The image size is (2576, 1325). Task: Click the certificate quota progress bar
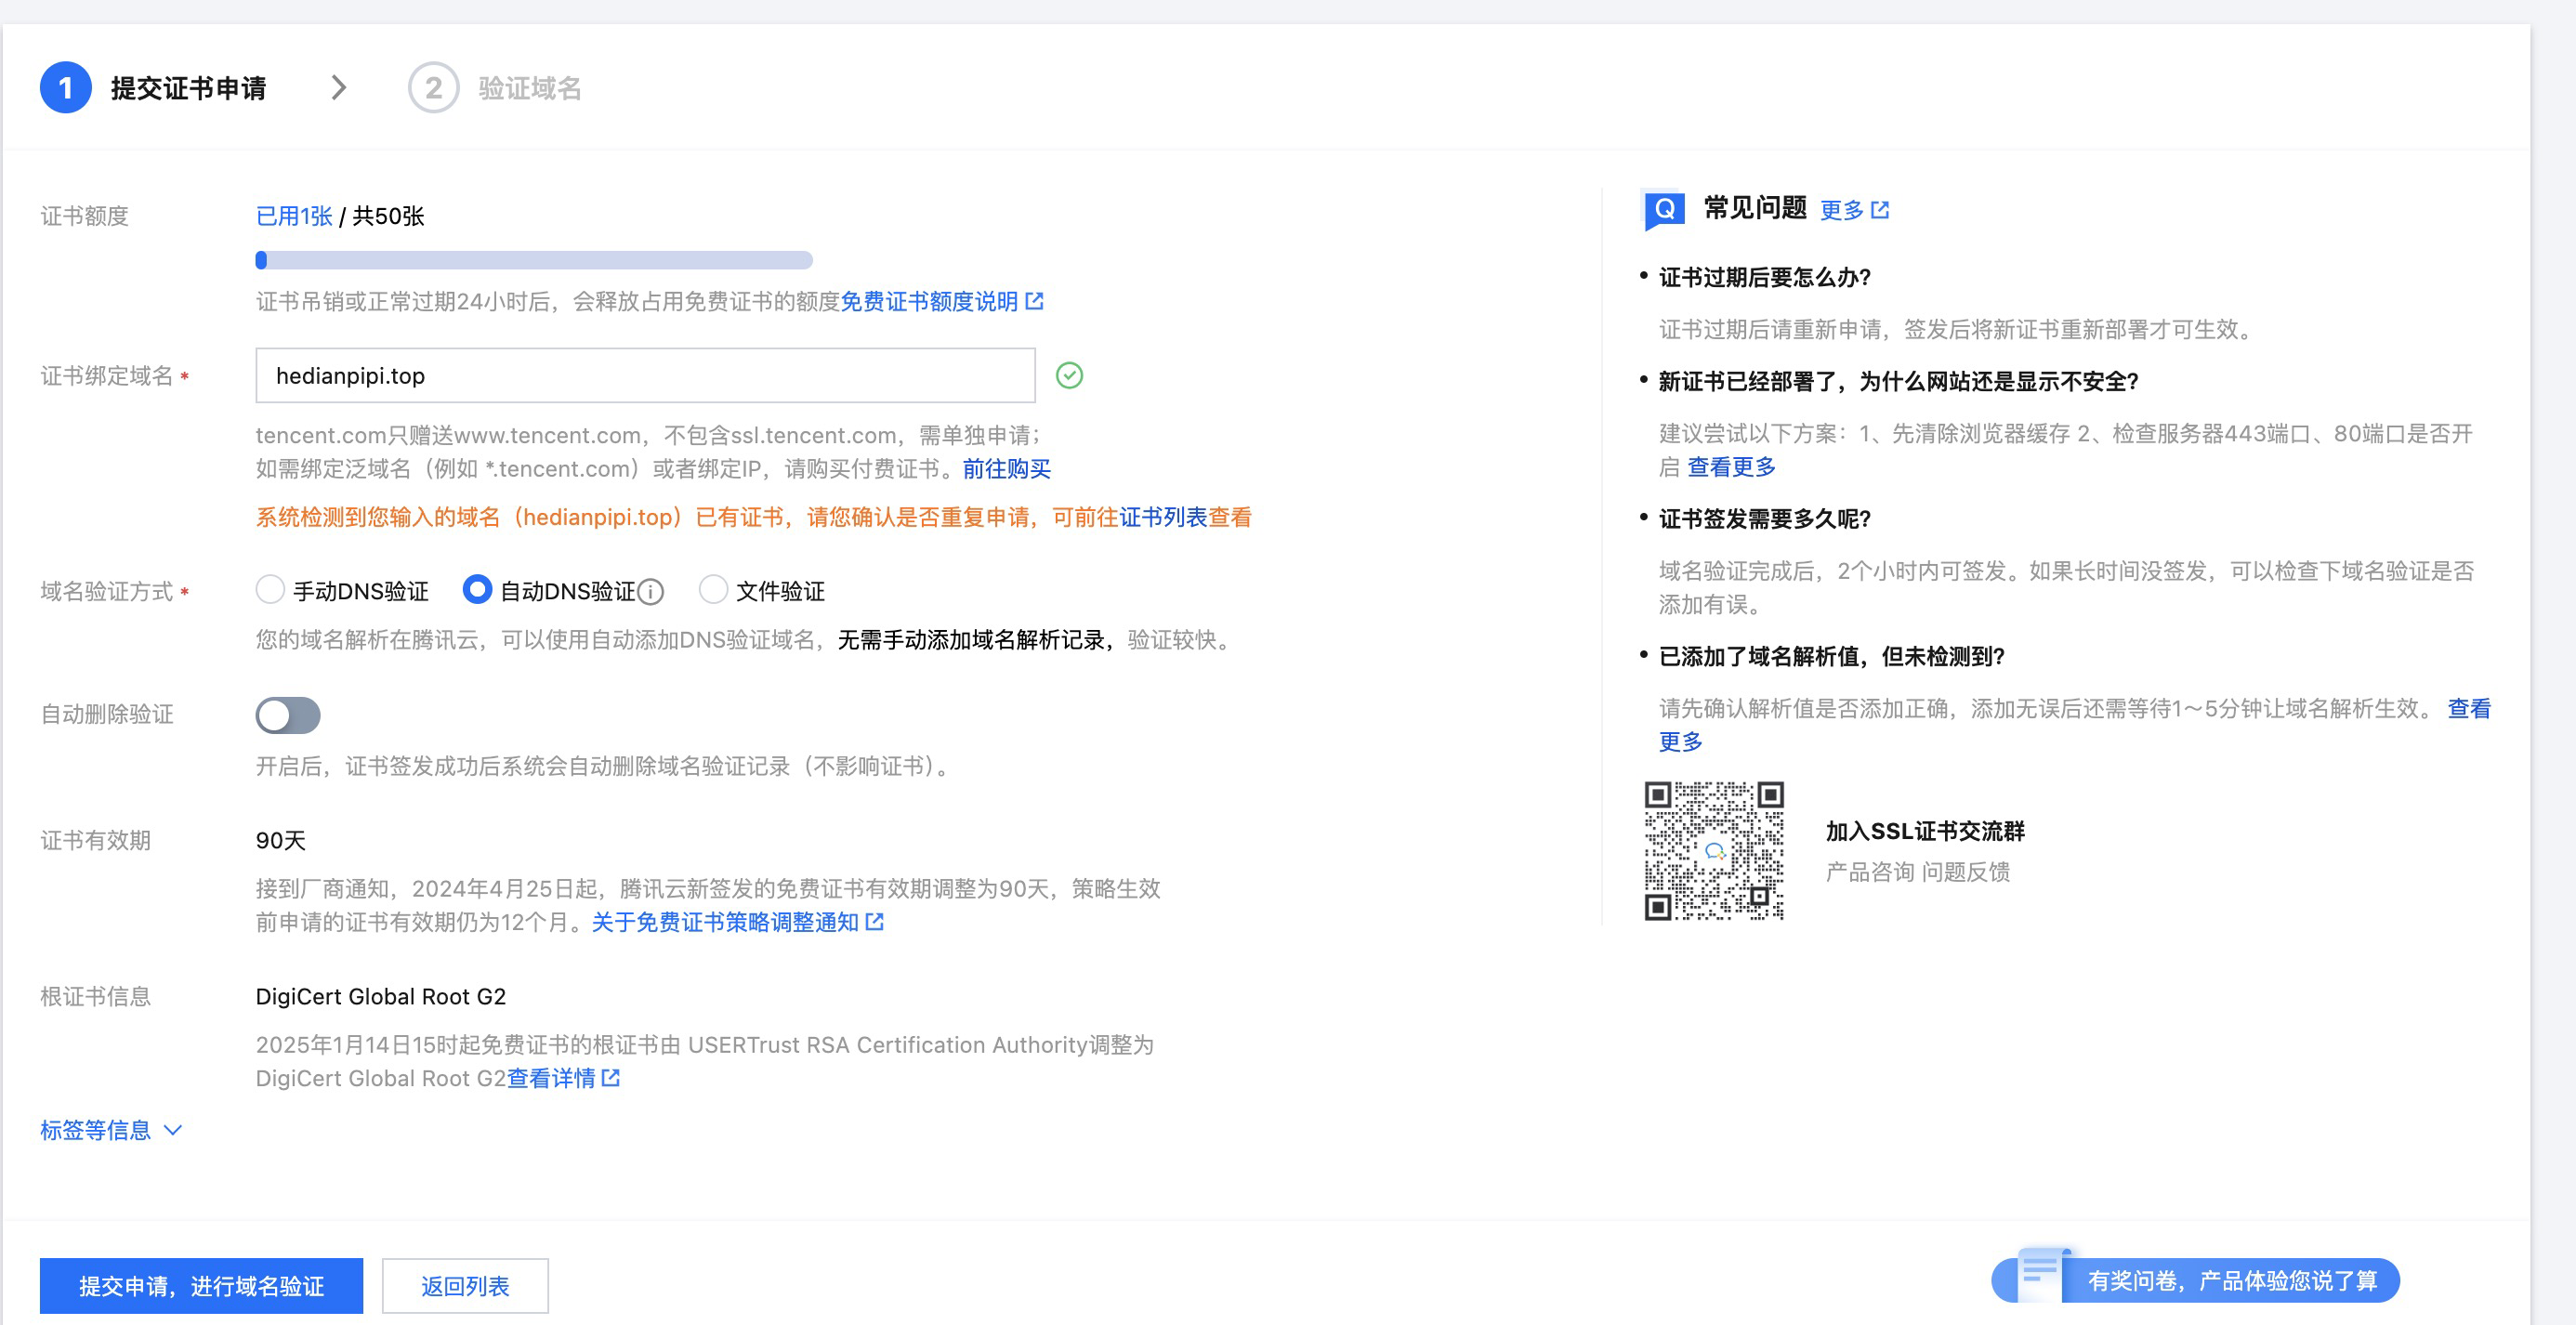(x=534, y=260)
